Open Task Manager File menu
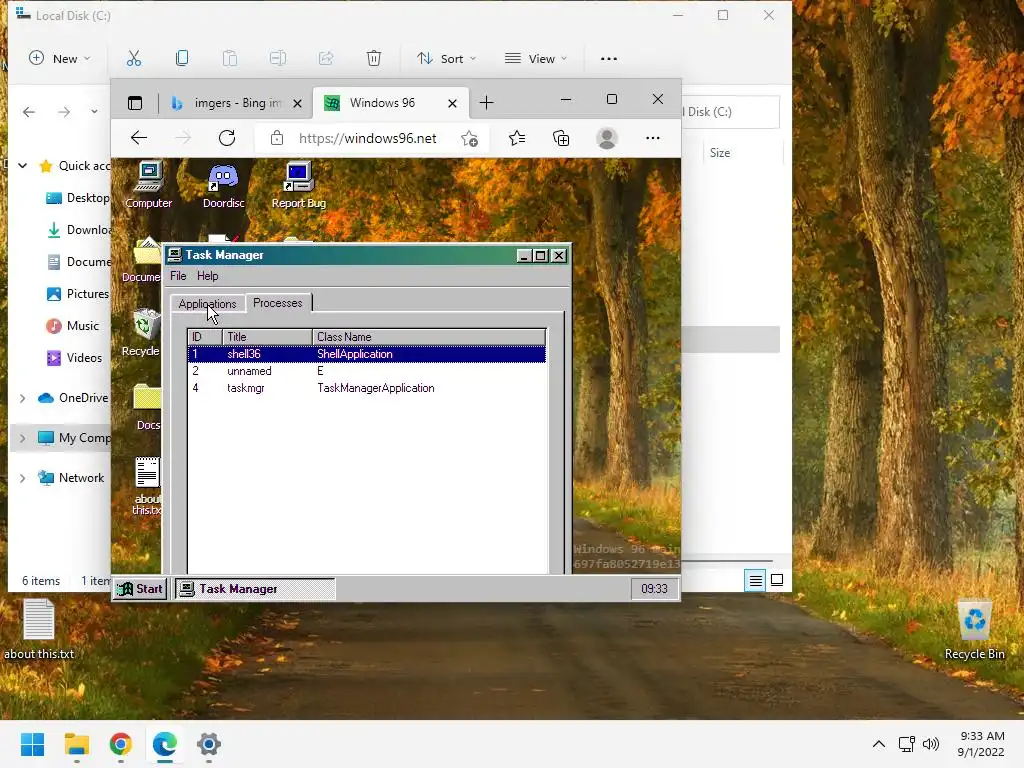 click(x=178, y=276)
